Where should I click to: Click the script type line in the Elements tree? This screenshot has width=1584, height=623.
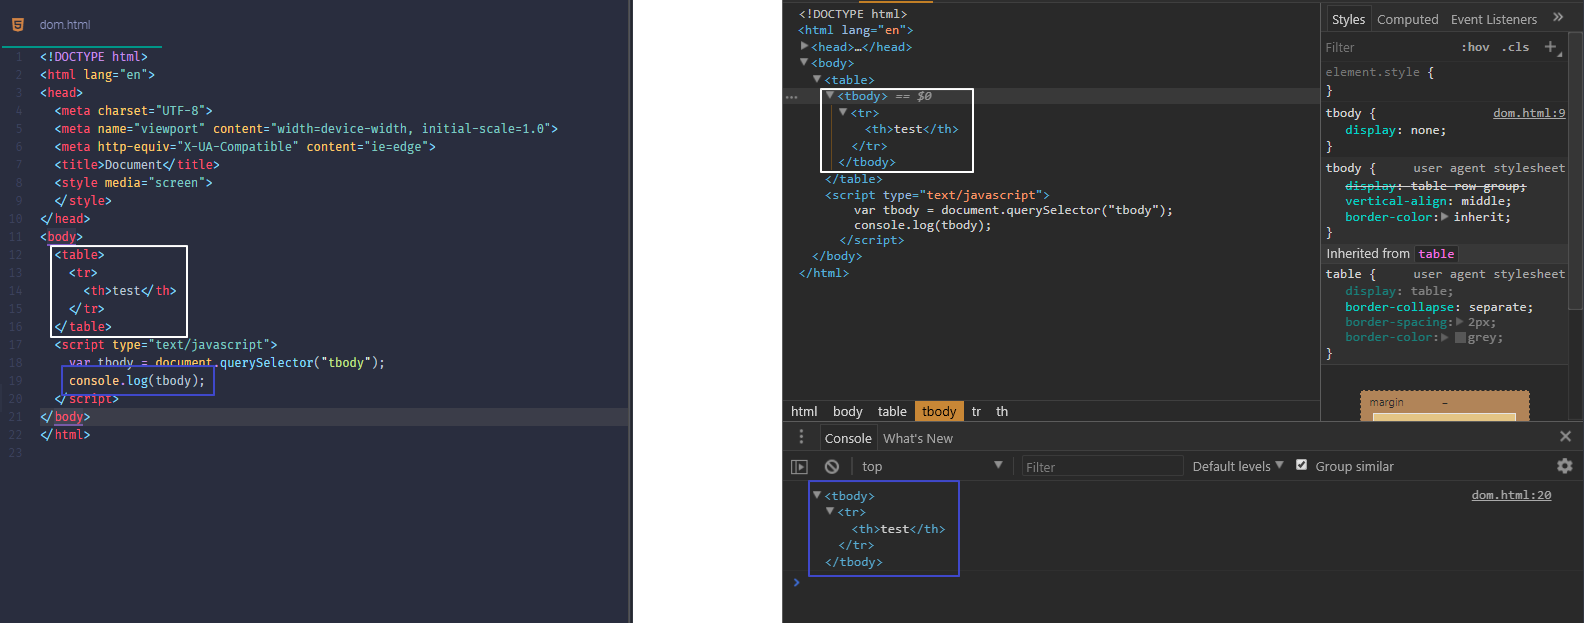(937, 195)
